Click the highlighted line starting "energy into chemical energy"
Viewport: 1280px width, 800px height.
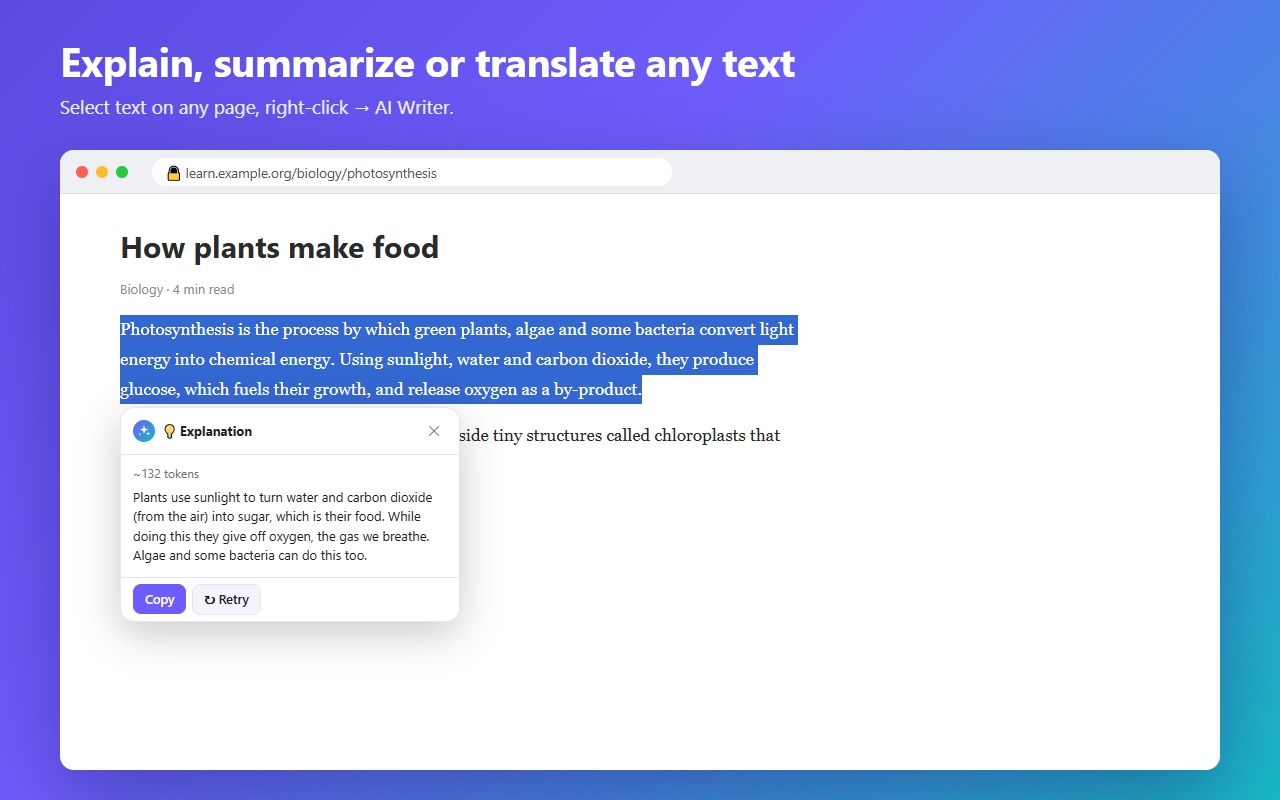coord(438,359)
